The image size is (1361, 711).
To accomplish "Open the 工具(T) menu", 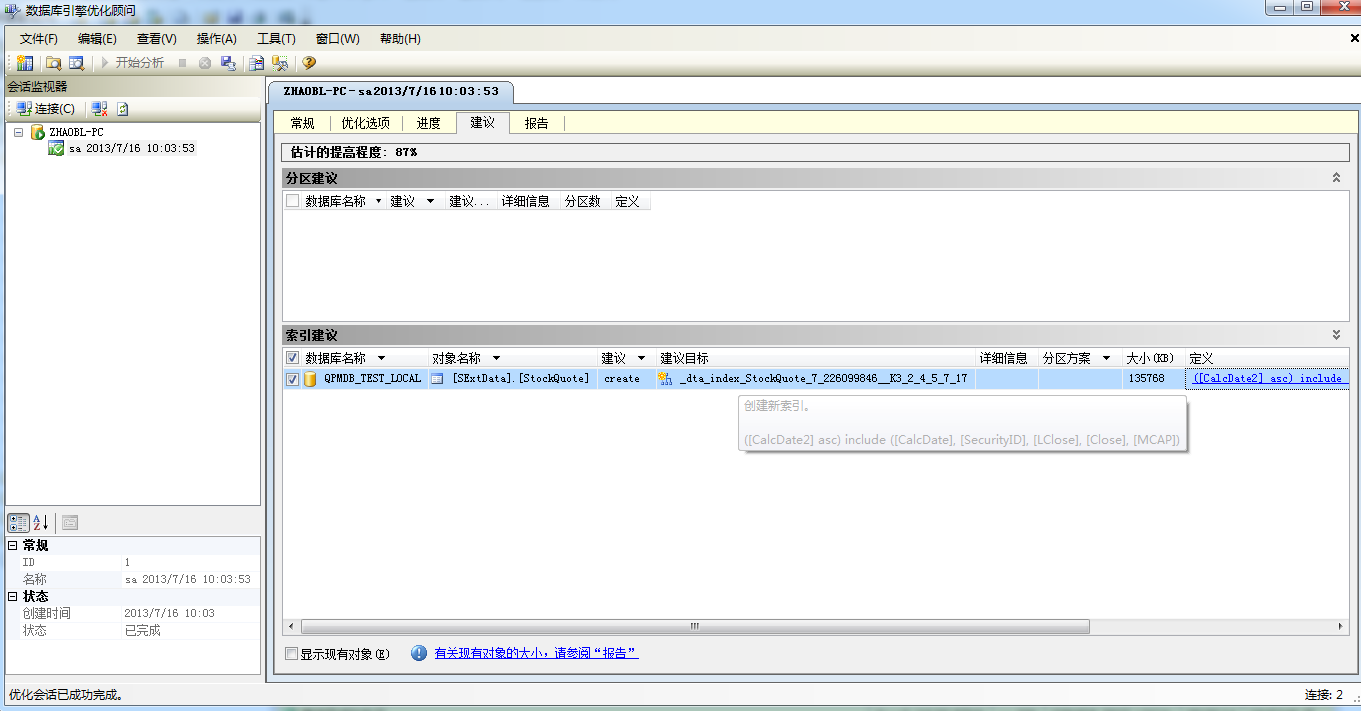I will pyautogui.click(x=276, y=39).
